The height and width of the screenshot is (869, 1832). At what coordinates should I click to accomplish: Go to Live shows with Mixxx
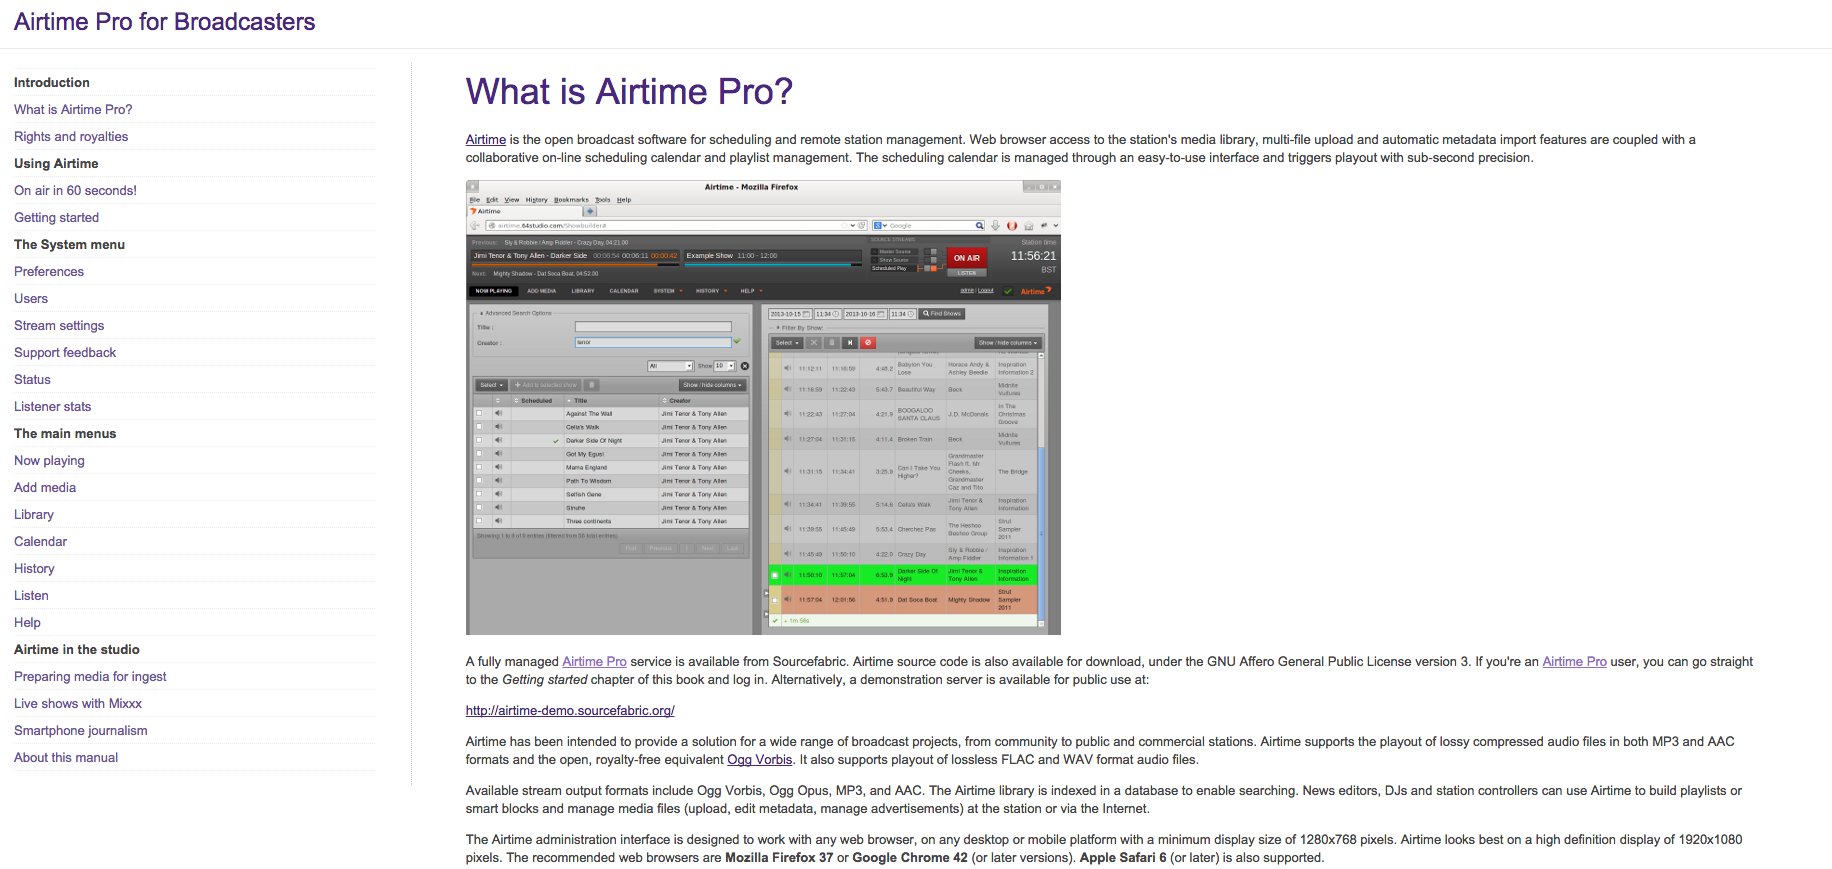78,703
